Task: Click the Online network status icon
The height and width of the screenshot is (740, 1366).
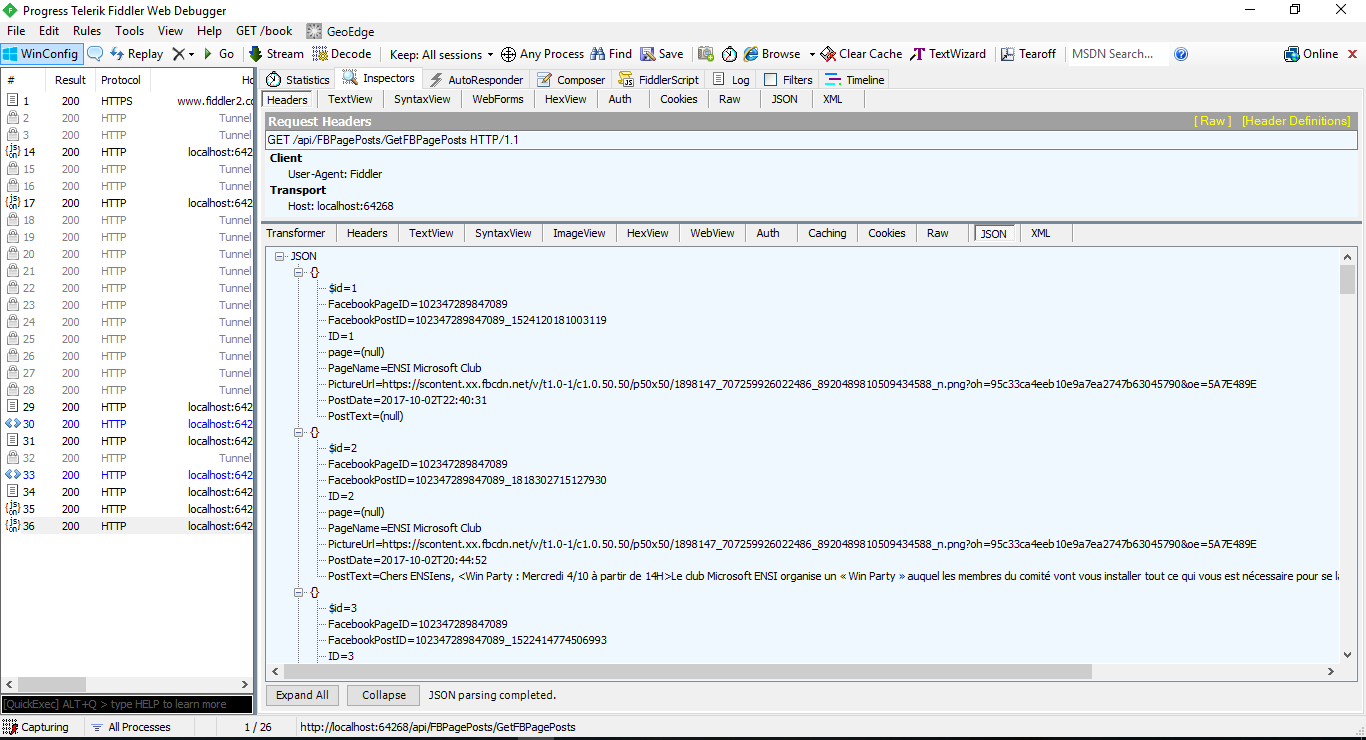Action: pos(1292,54)
